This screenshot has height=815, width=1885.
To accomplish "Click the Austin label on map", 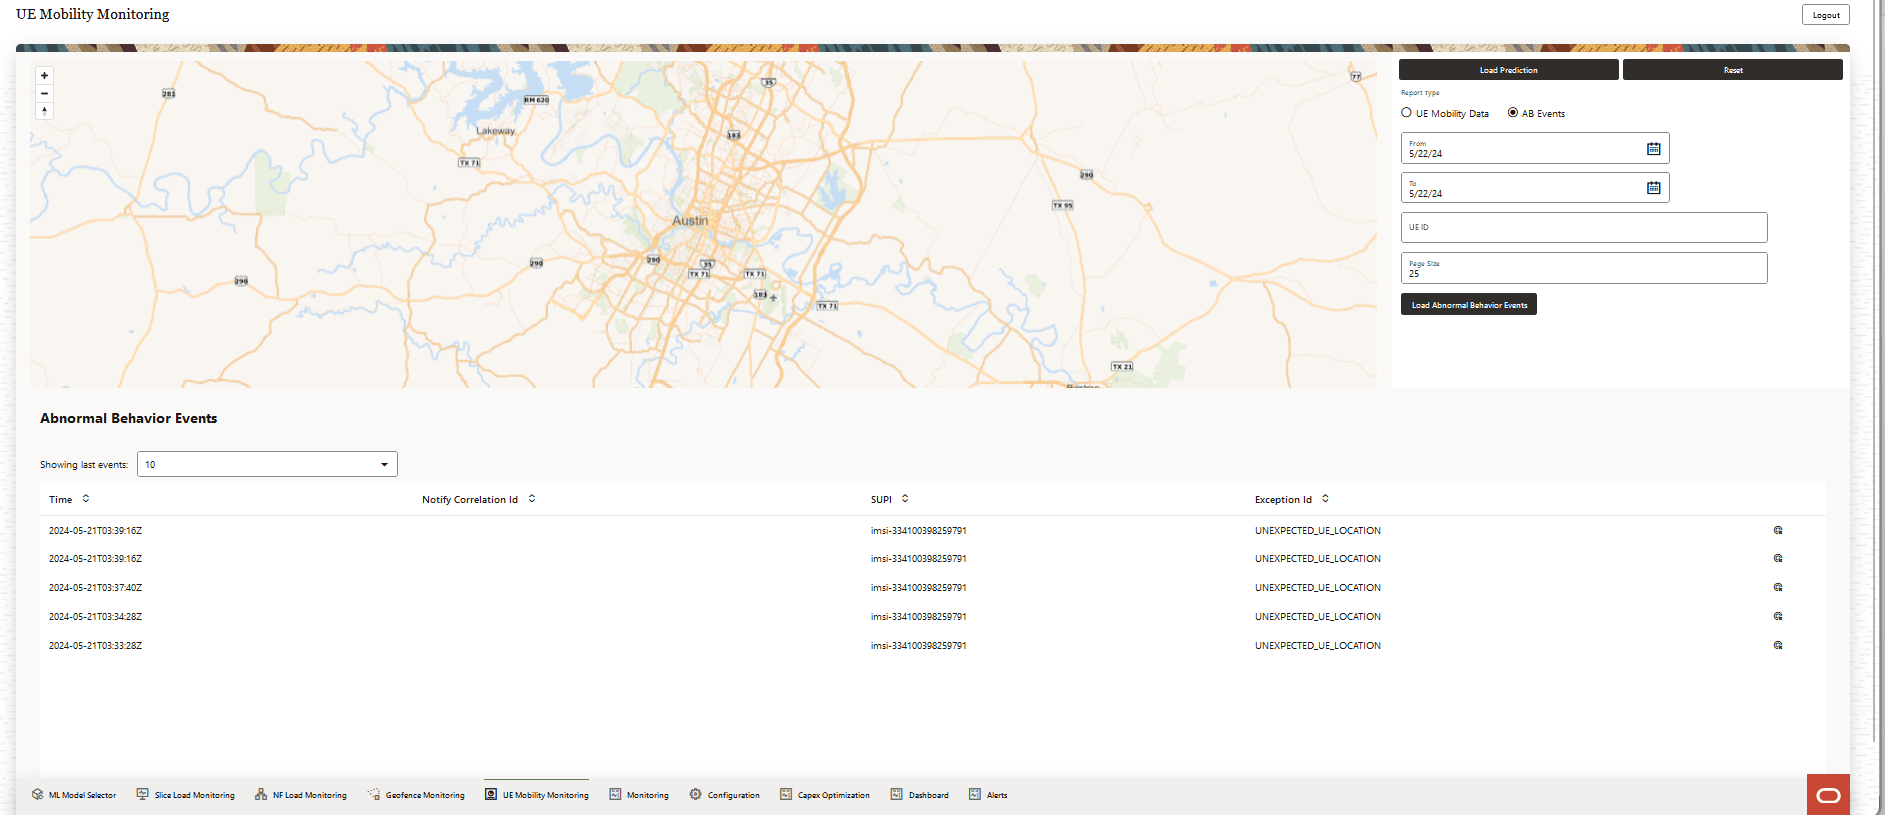I will point(690,221).
